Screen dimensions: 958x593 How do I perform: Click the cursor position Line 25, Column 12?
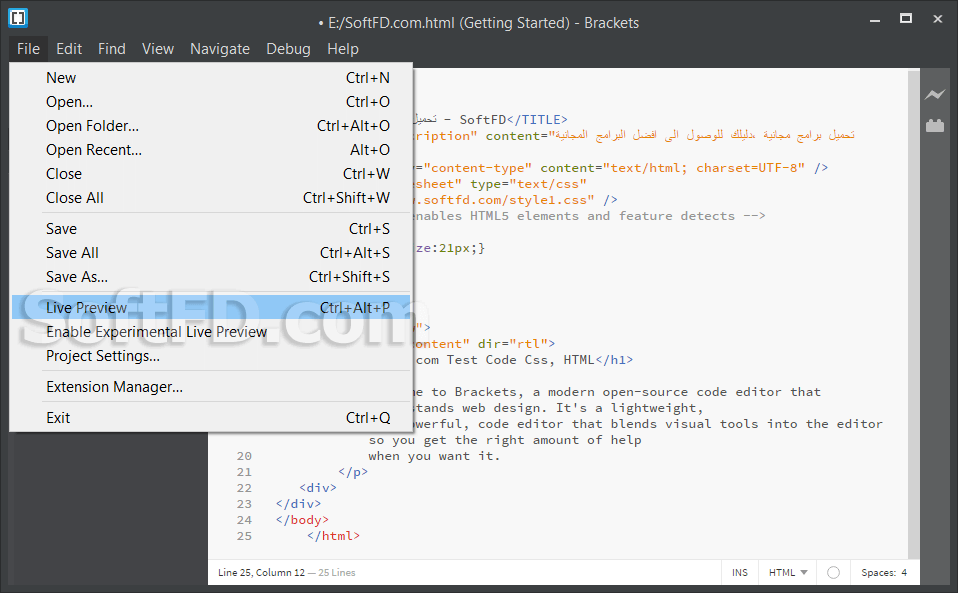coord(261,572)
